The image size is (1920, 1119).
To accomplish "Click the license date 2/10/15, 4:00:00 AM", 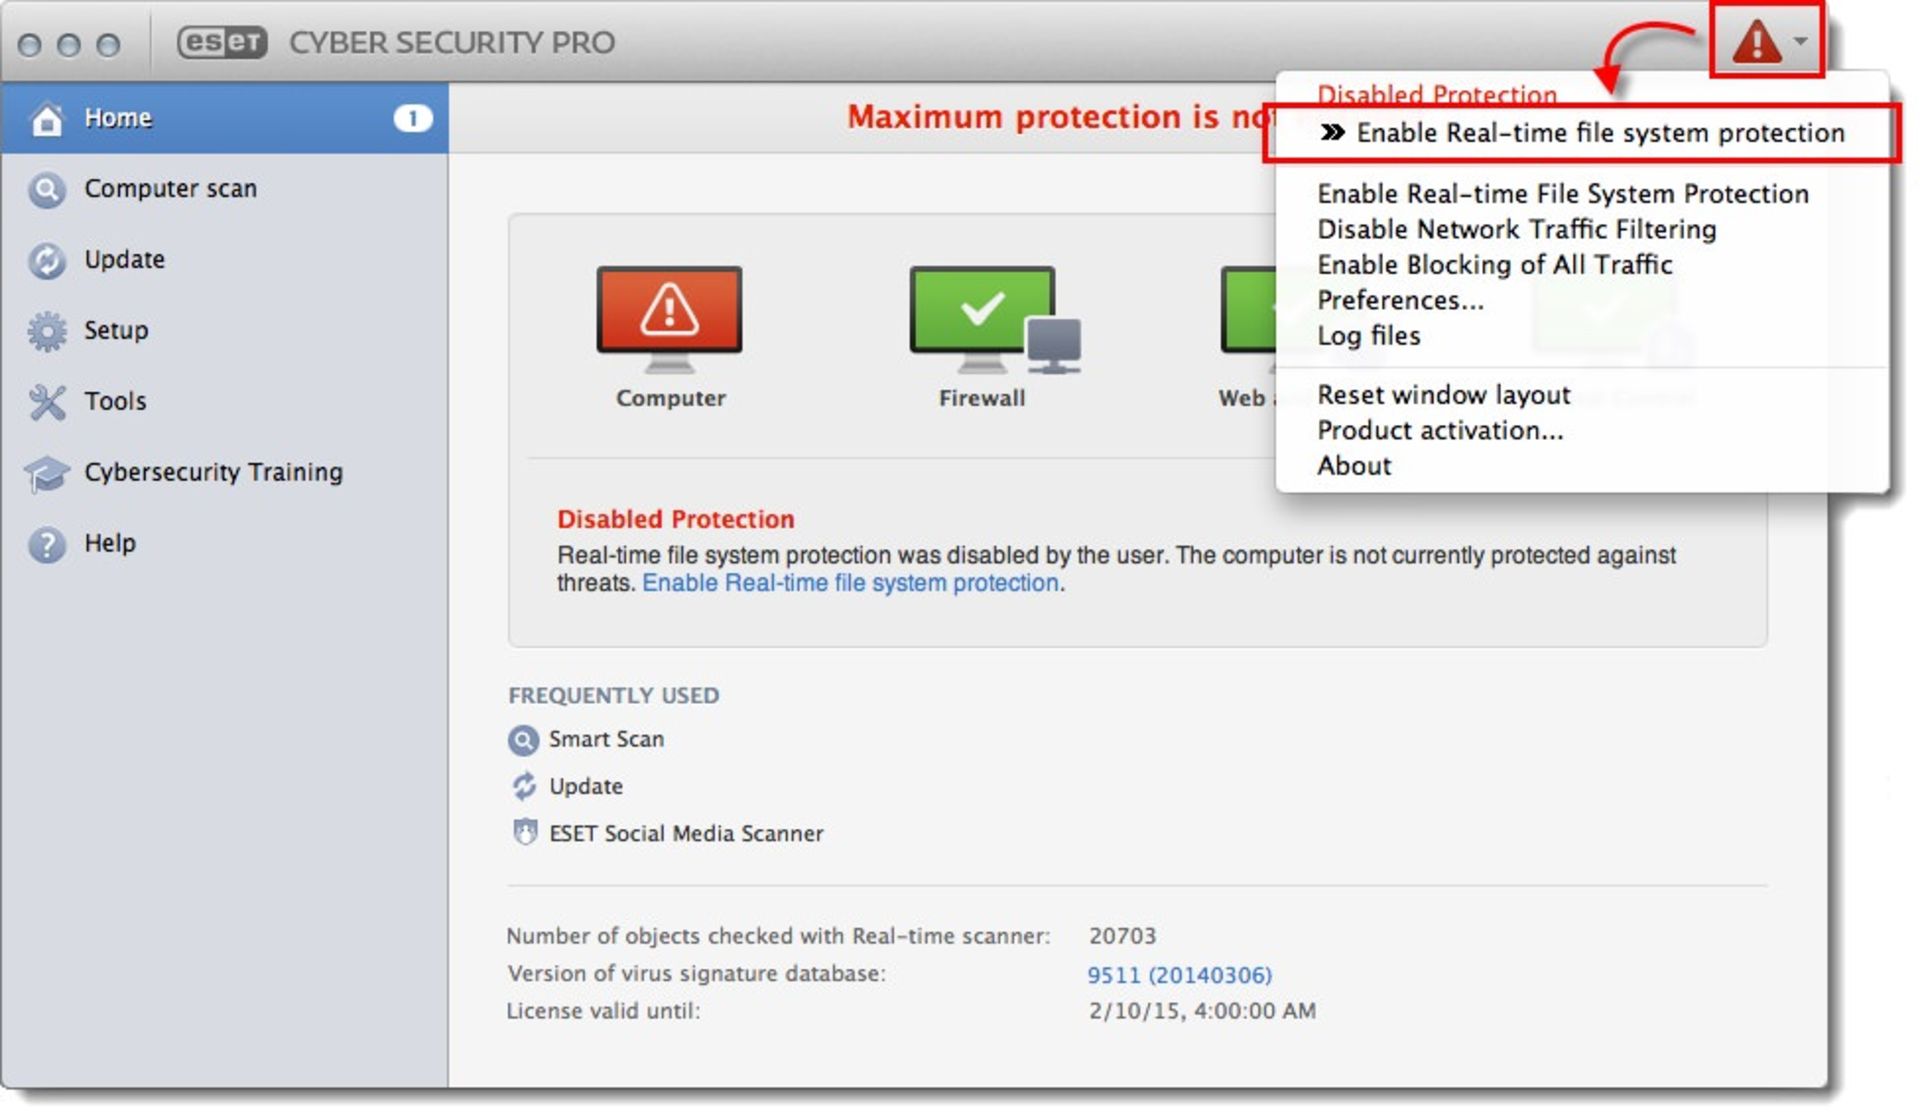I will click(1202, 1011).
